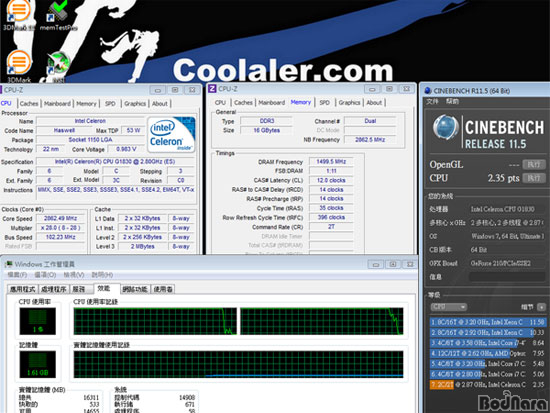Screen dimensions: 550x413
Task: Open the View menu in Task Manager
Action: tap(74, 275)
